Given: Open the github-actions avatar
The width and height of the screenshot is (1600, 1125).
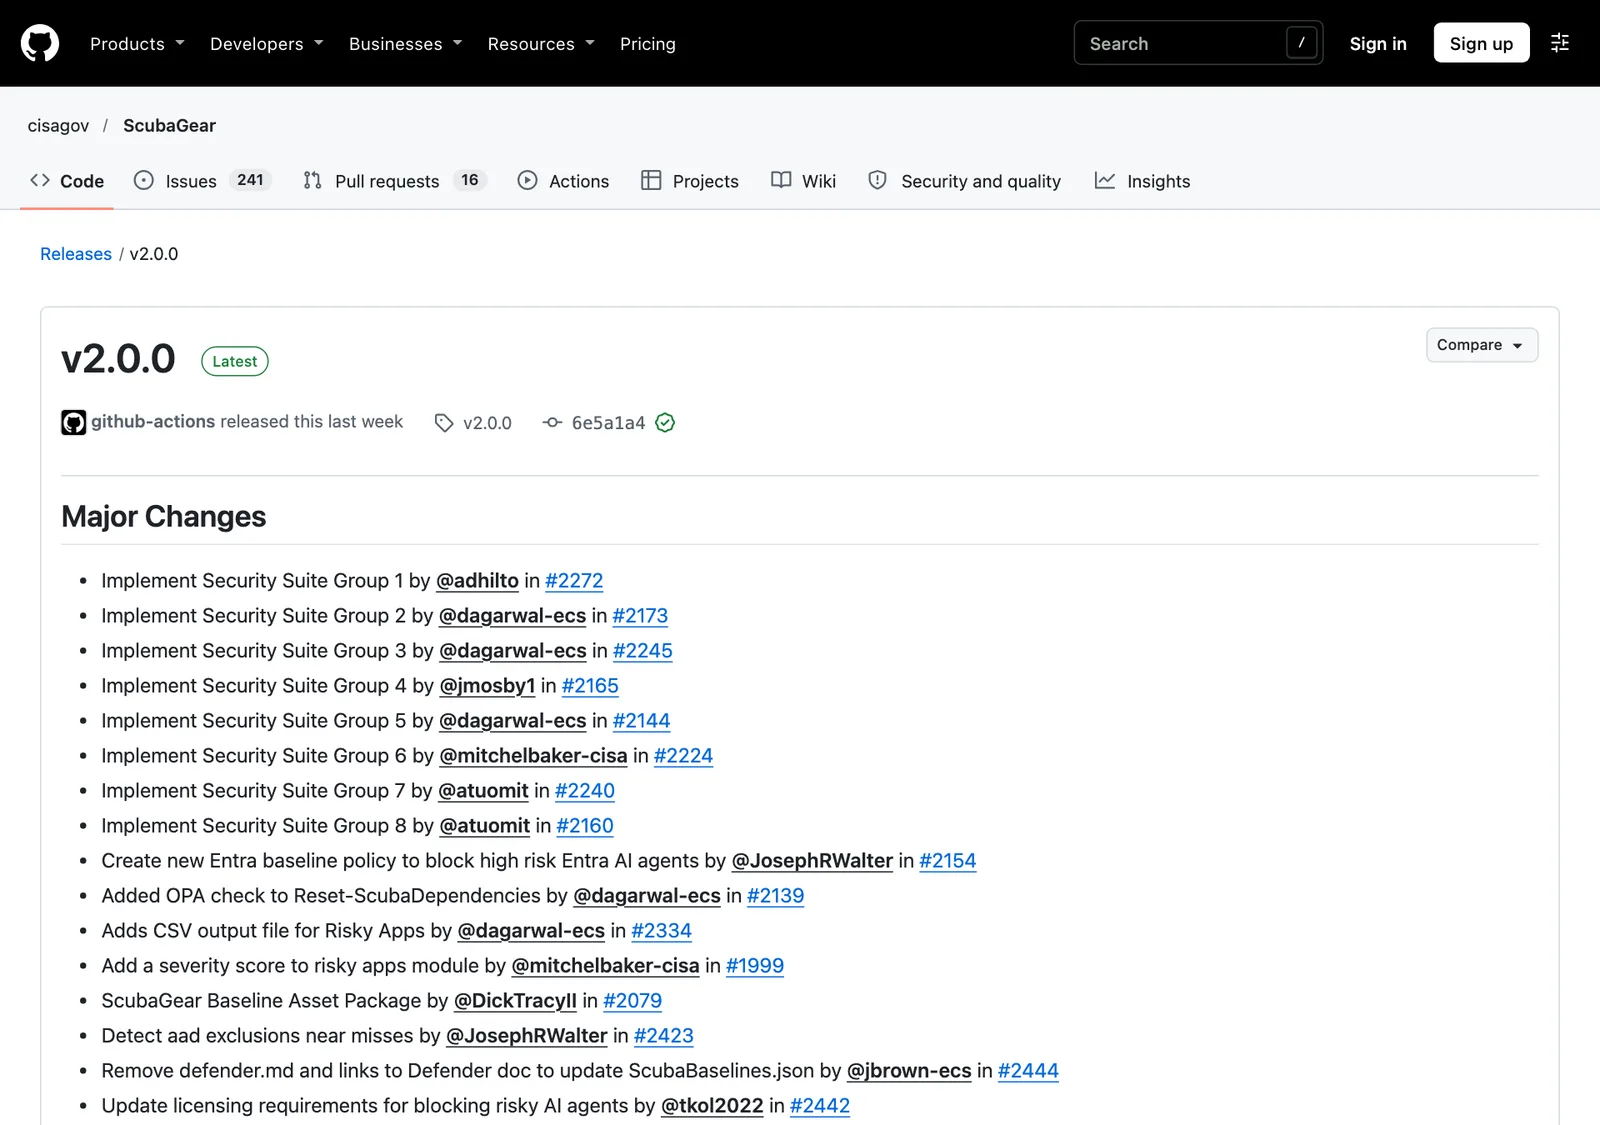Looking at the screenshot, I should point(73,423).
